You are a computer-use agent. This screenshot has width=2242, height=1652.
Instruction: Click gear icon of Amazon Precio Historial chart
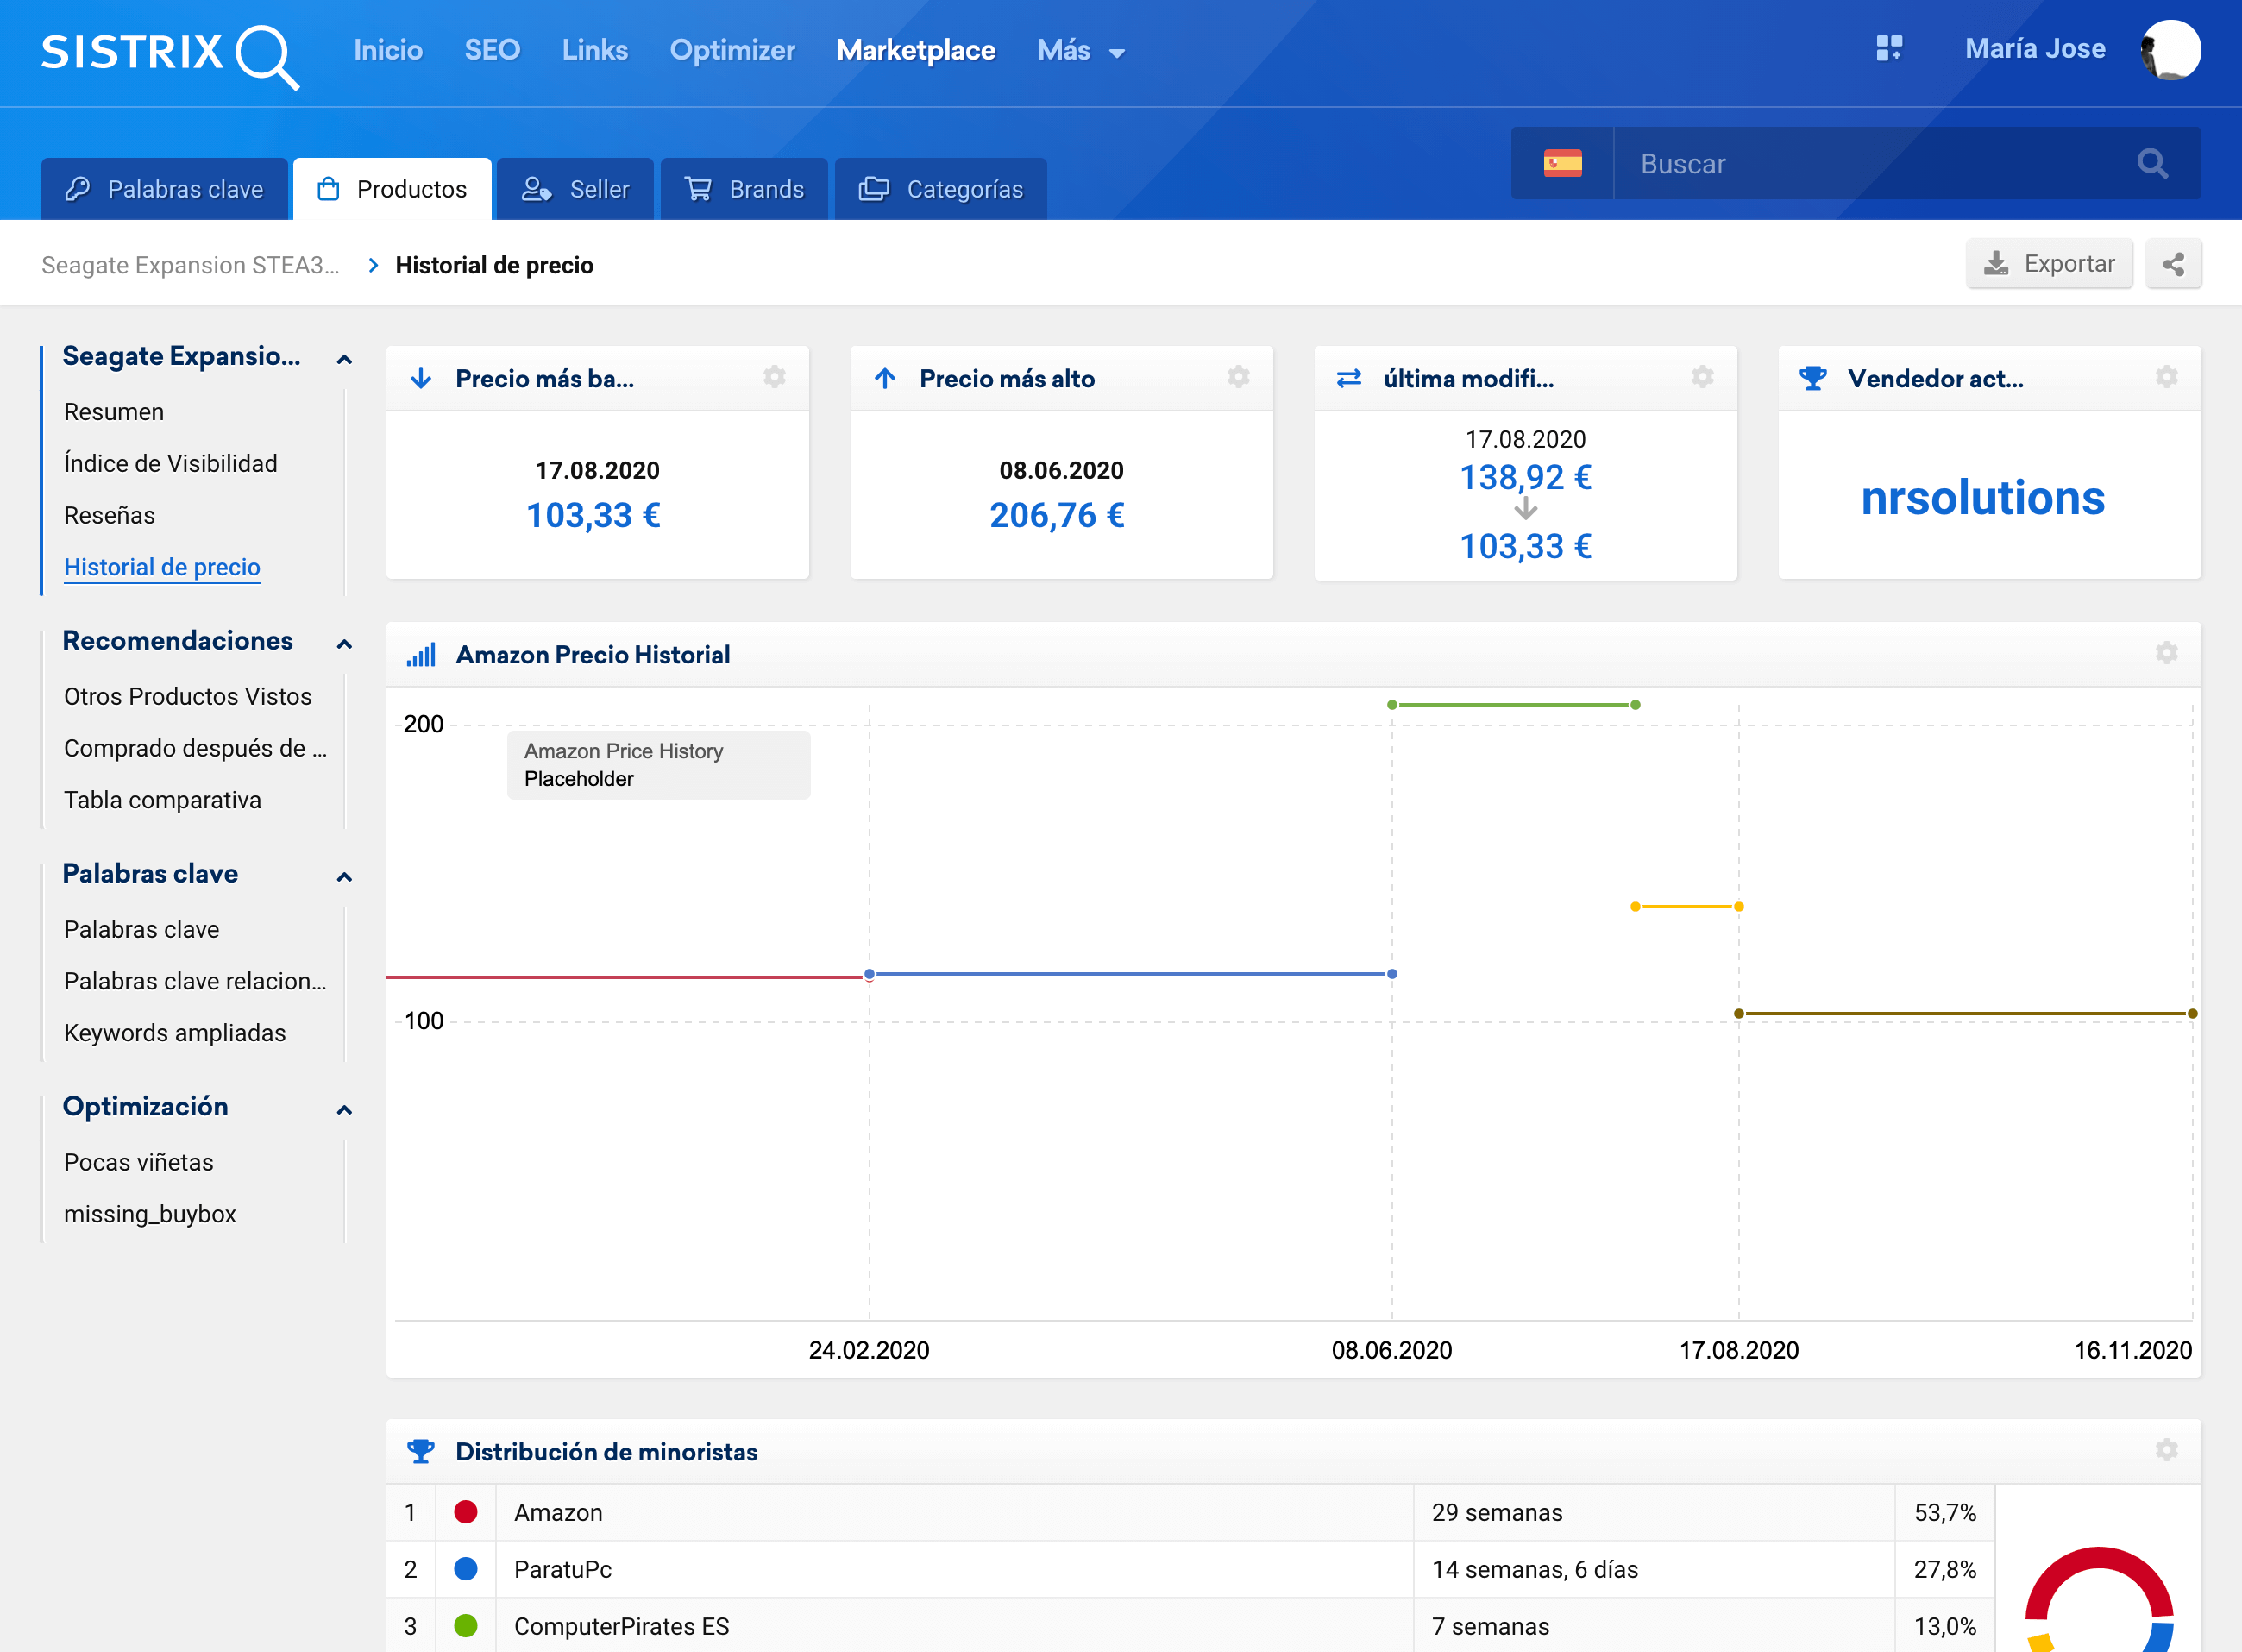click(2165, 653)
